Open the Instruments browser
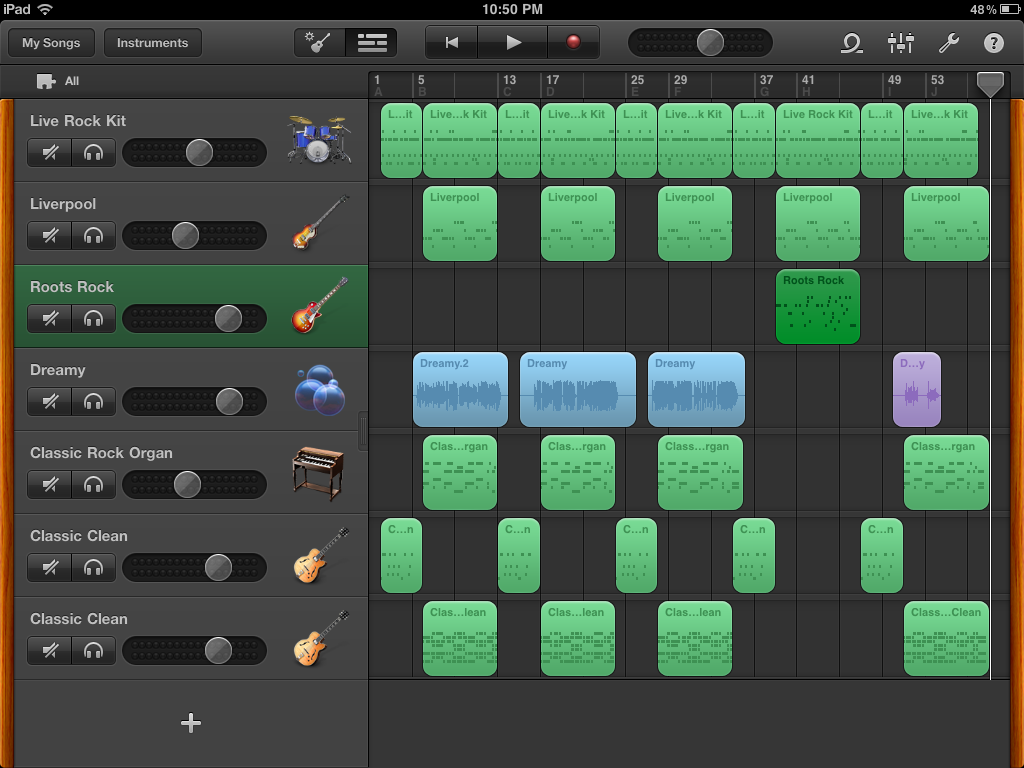The image size is (1024, 768). (x=152, y=43)
